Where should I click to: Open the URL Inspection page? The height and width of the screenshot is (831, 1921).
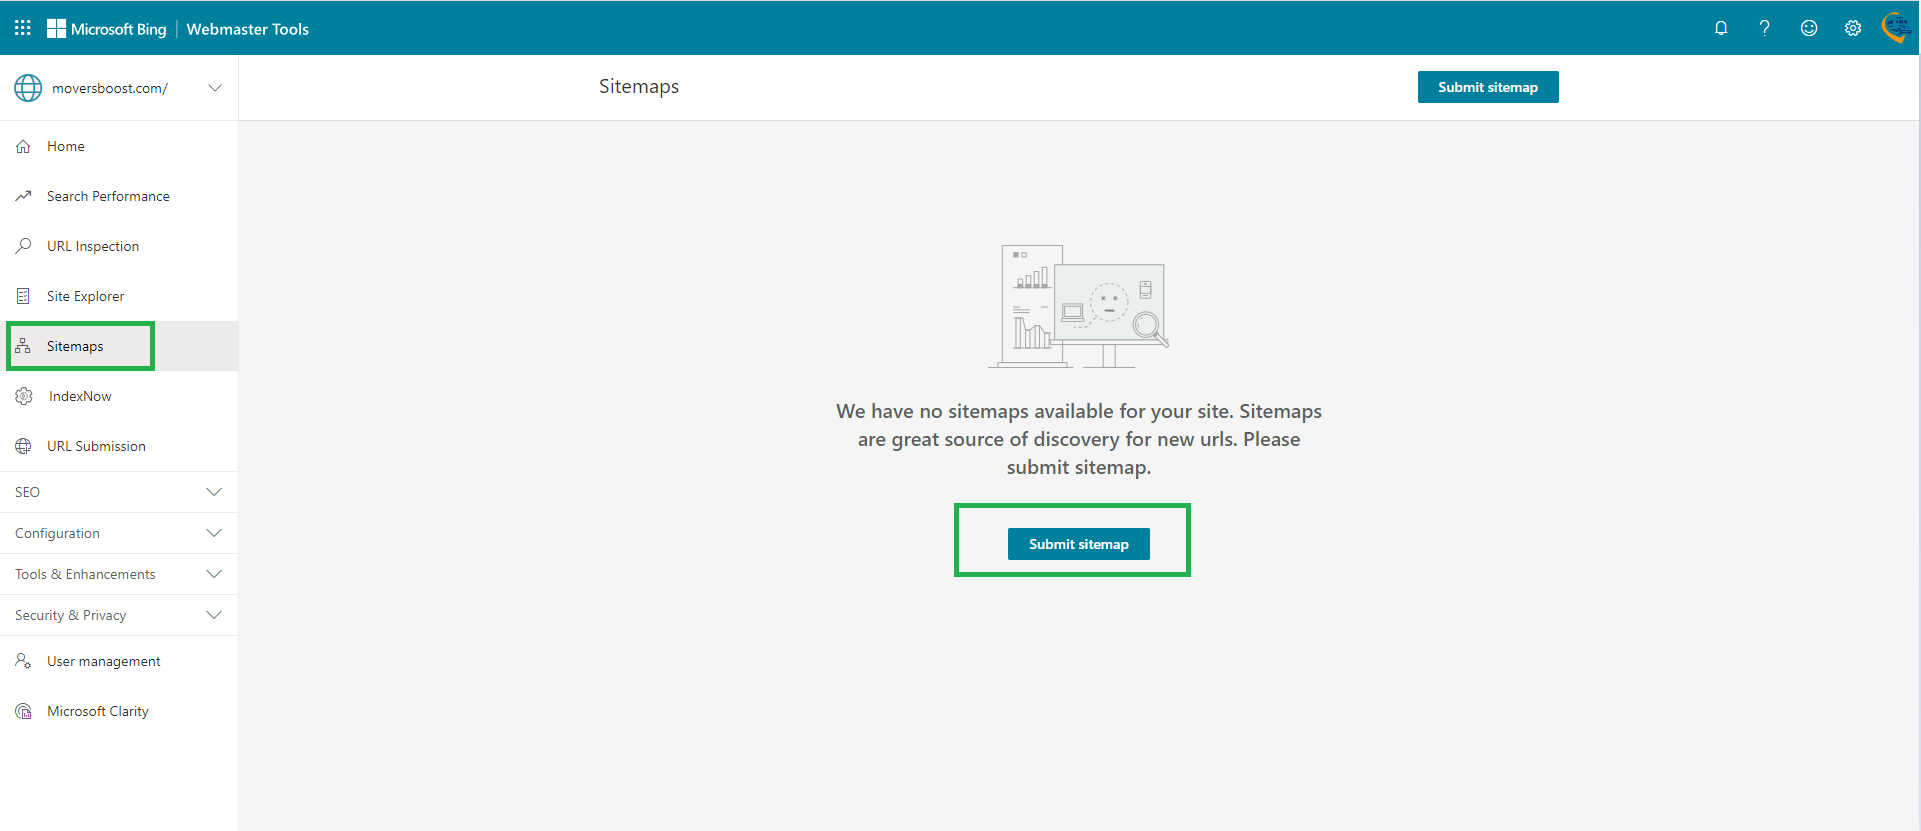[93, 246]
